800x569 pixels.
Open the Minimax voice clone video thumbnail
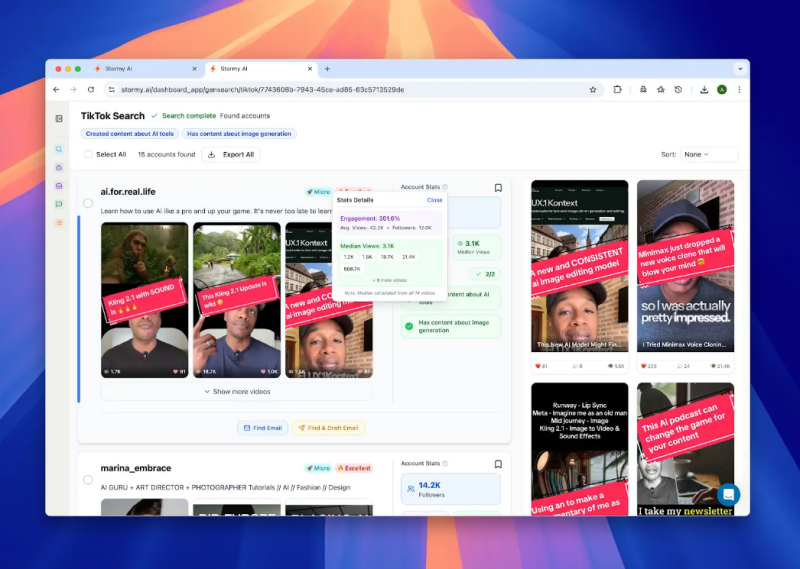pos(685,266)
